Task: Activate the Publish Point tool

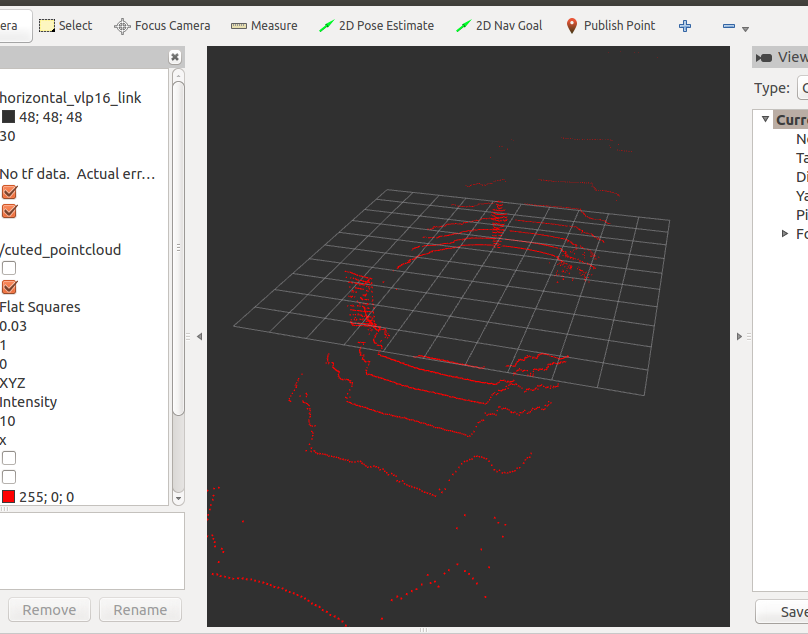Action: click(611, 26)
